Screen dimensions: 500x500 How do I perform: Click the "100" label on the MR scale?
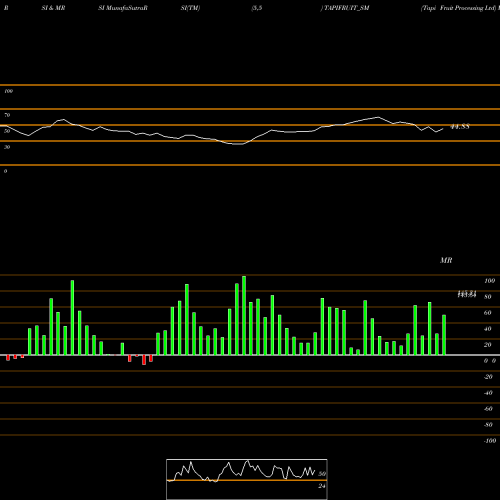[x=489, y=281]
